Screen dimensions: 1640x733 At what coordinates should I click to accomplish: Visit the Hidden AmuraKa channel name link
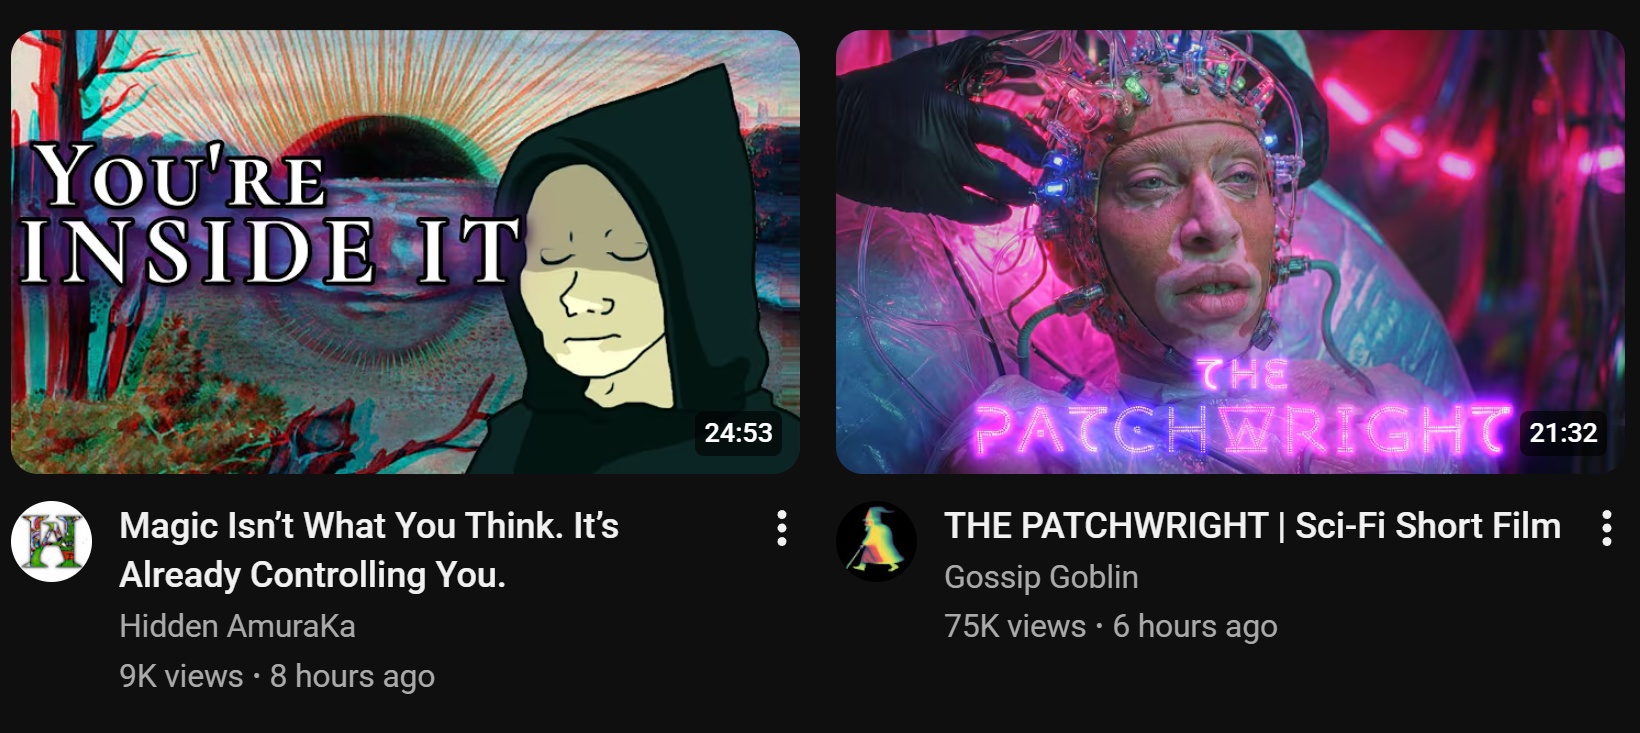coord(237,626)
